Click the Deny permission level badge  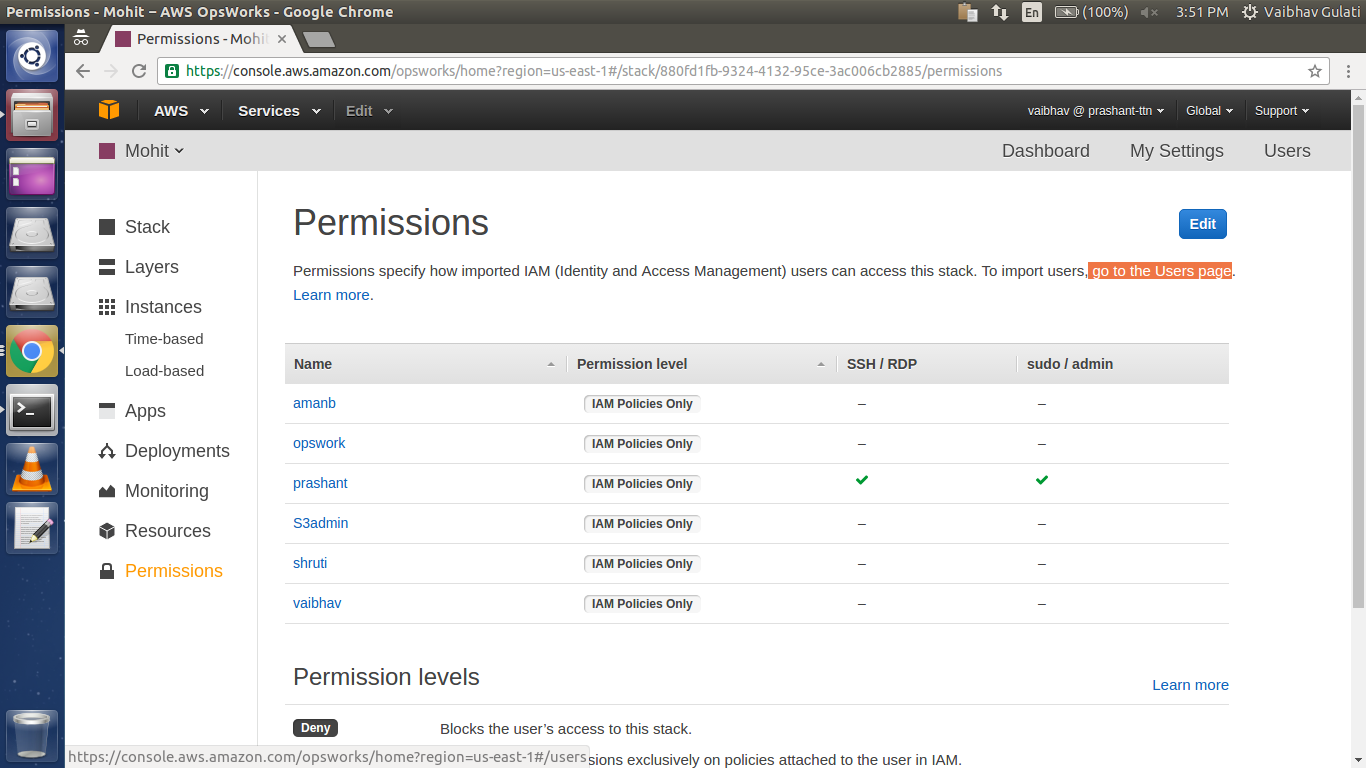(x=315, y=728)
